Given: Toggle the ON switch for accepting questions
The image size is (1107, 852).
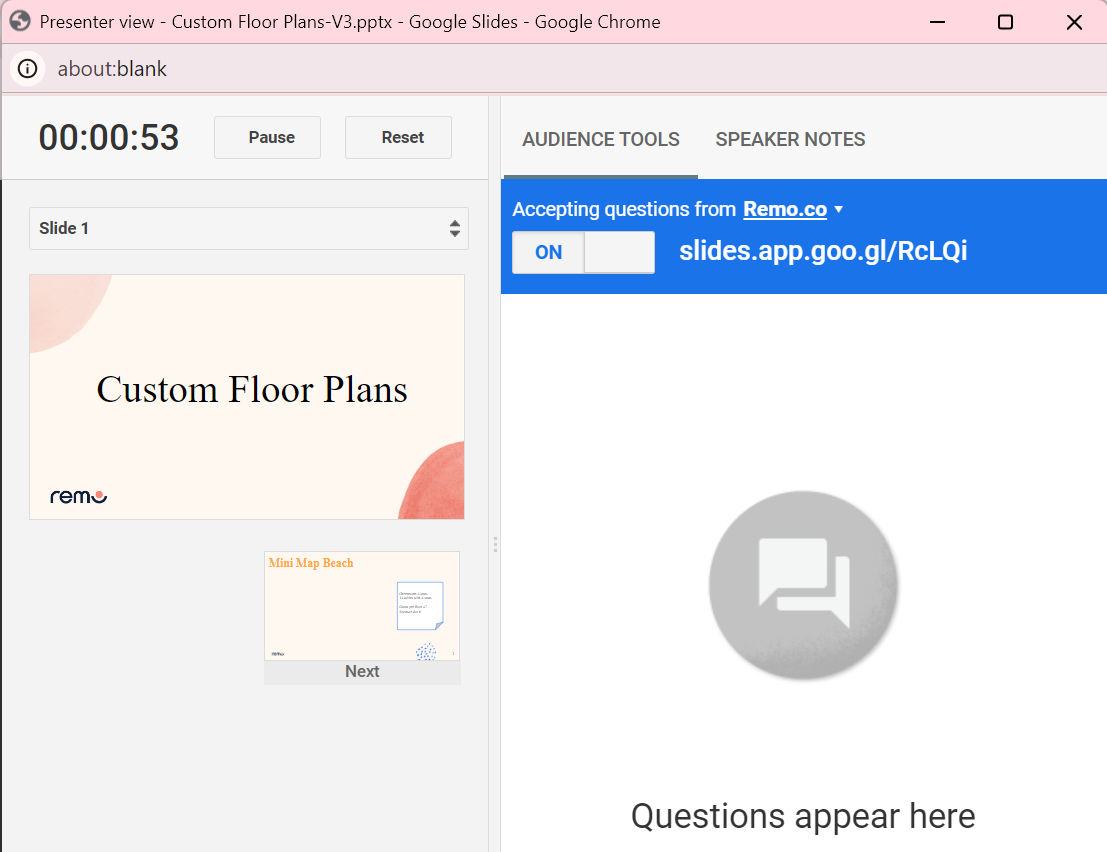Looking at the screenshot, I should 583,252.
